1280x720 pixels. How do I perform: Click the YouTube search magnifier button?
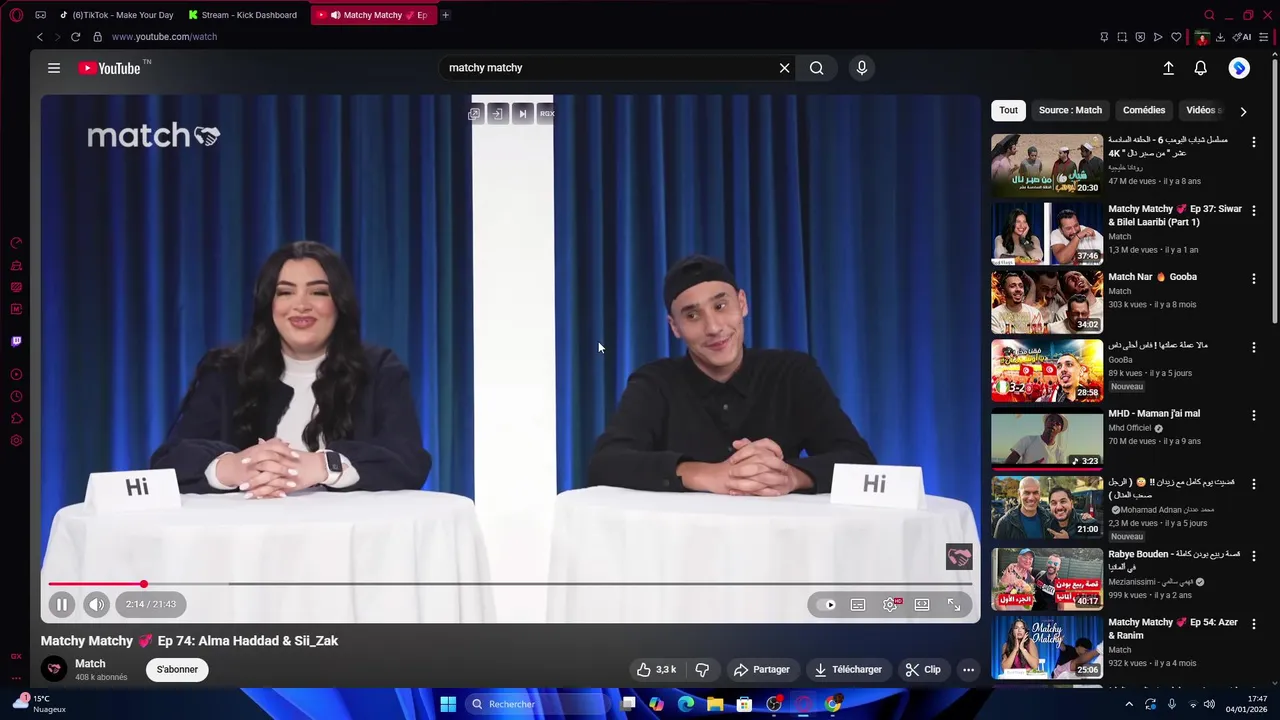[x=817, y=68]
